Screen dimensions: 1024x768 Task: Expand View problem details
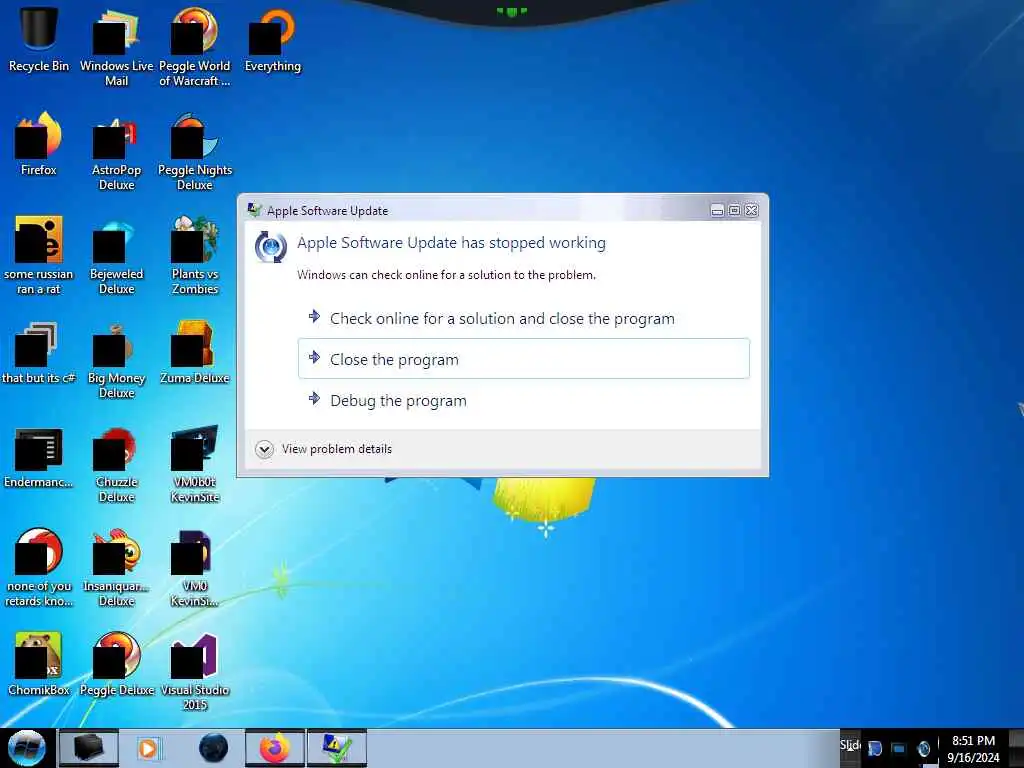tap(324, 449)
